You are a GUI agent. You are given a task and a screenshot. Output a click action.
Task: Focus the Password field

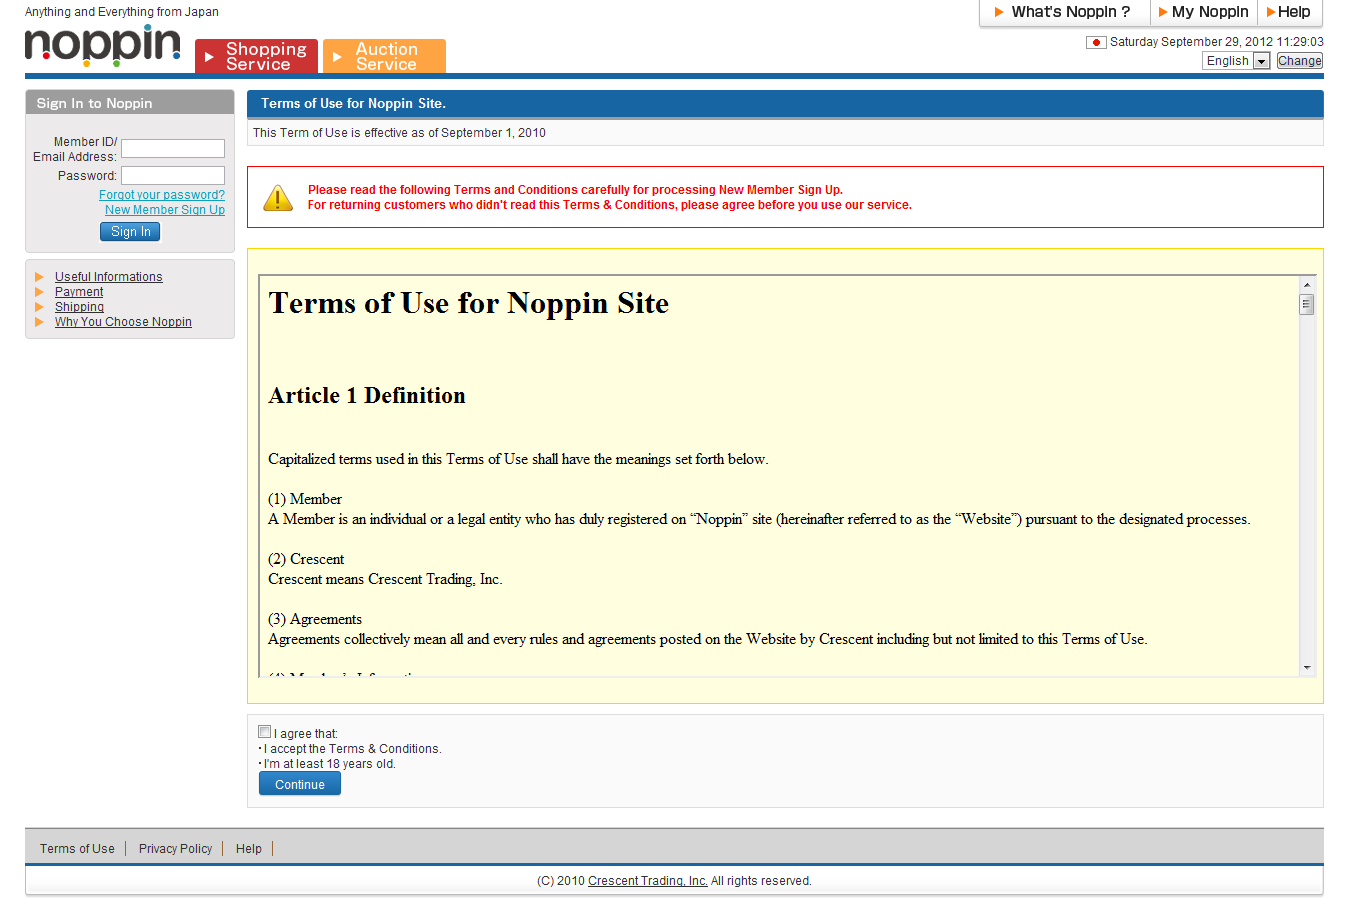click(173, 176)
